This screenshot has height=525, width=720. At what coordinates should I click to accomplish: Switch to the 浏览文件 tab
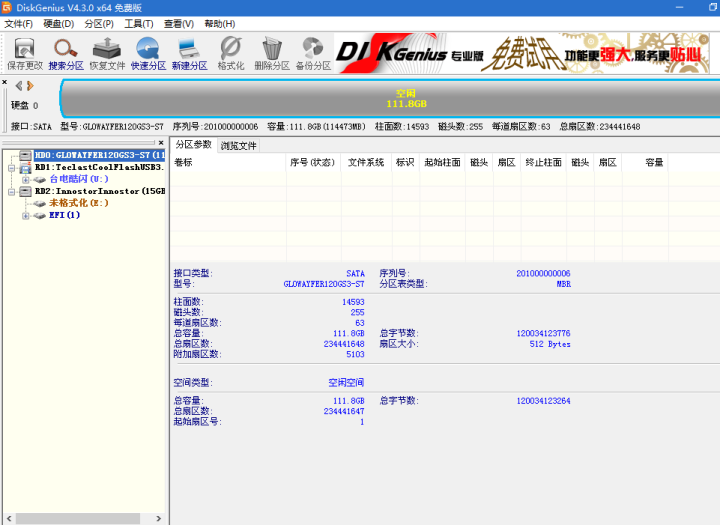pyautogui.click(x=239, y=145)
